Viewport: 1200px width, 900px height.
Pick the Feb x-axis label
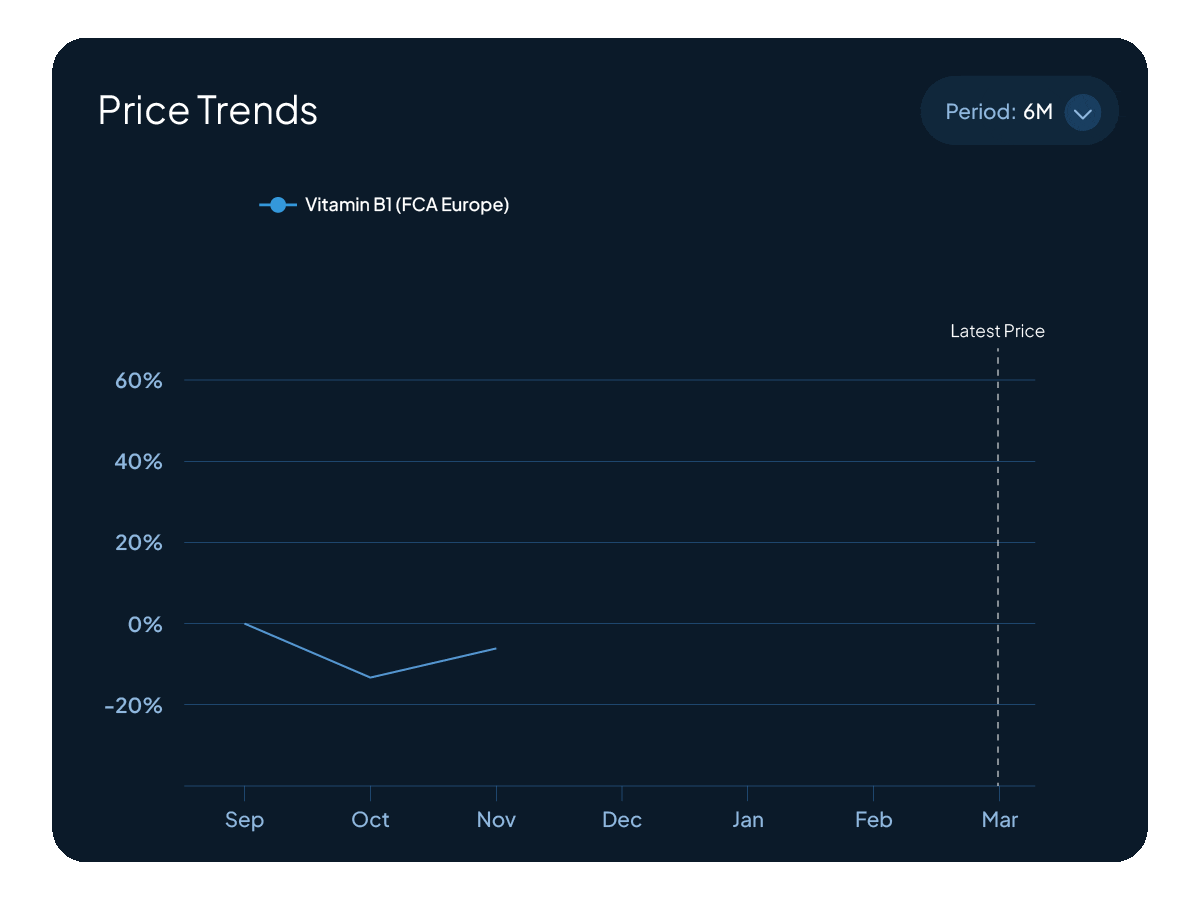click(x=873, y=820)
